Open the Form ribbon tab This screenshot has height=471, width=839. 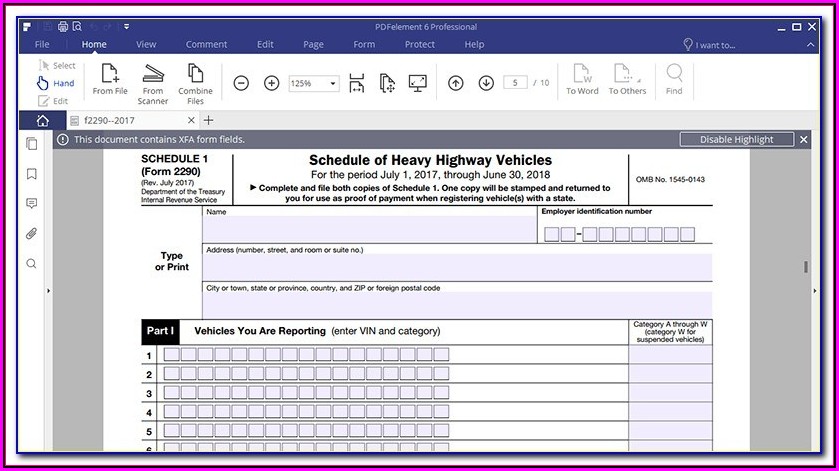point(364,44)
